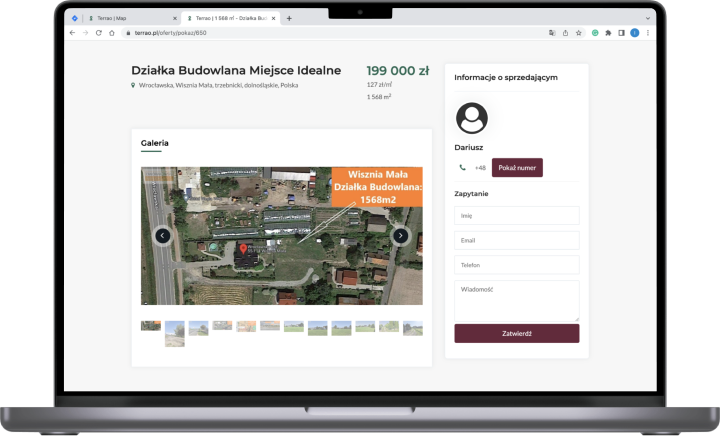
Task: Select the colored zoning map thumbnail
Action: pos(246,326)
